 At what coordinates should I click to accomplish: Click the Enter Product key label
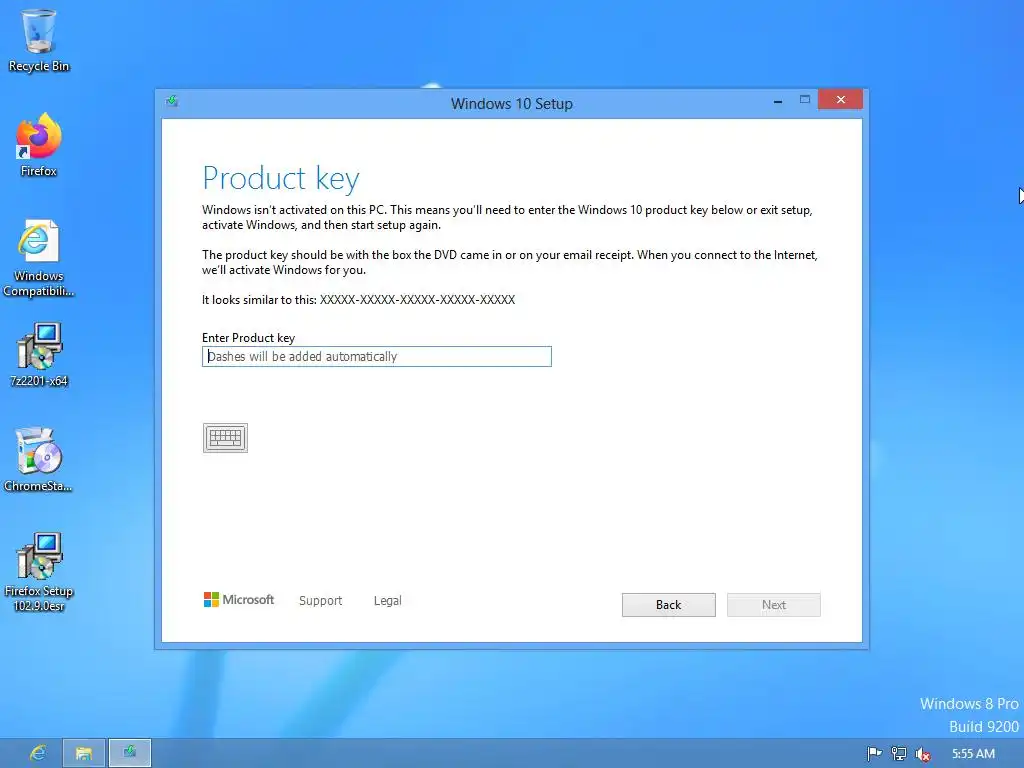248,338
